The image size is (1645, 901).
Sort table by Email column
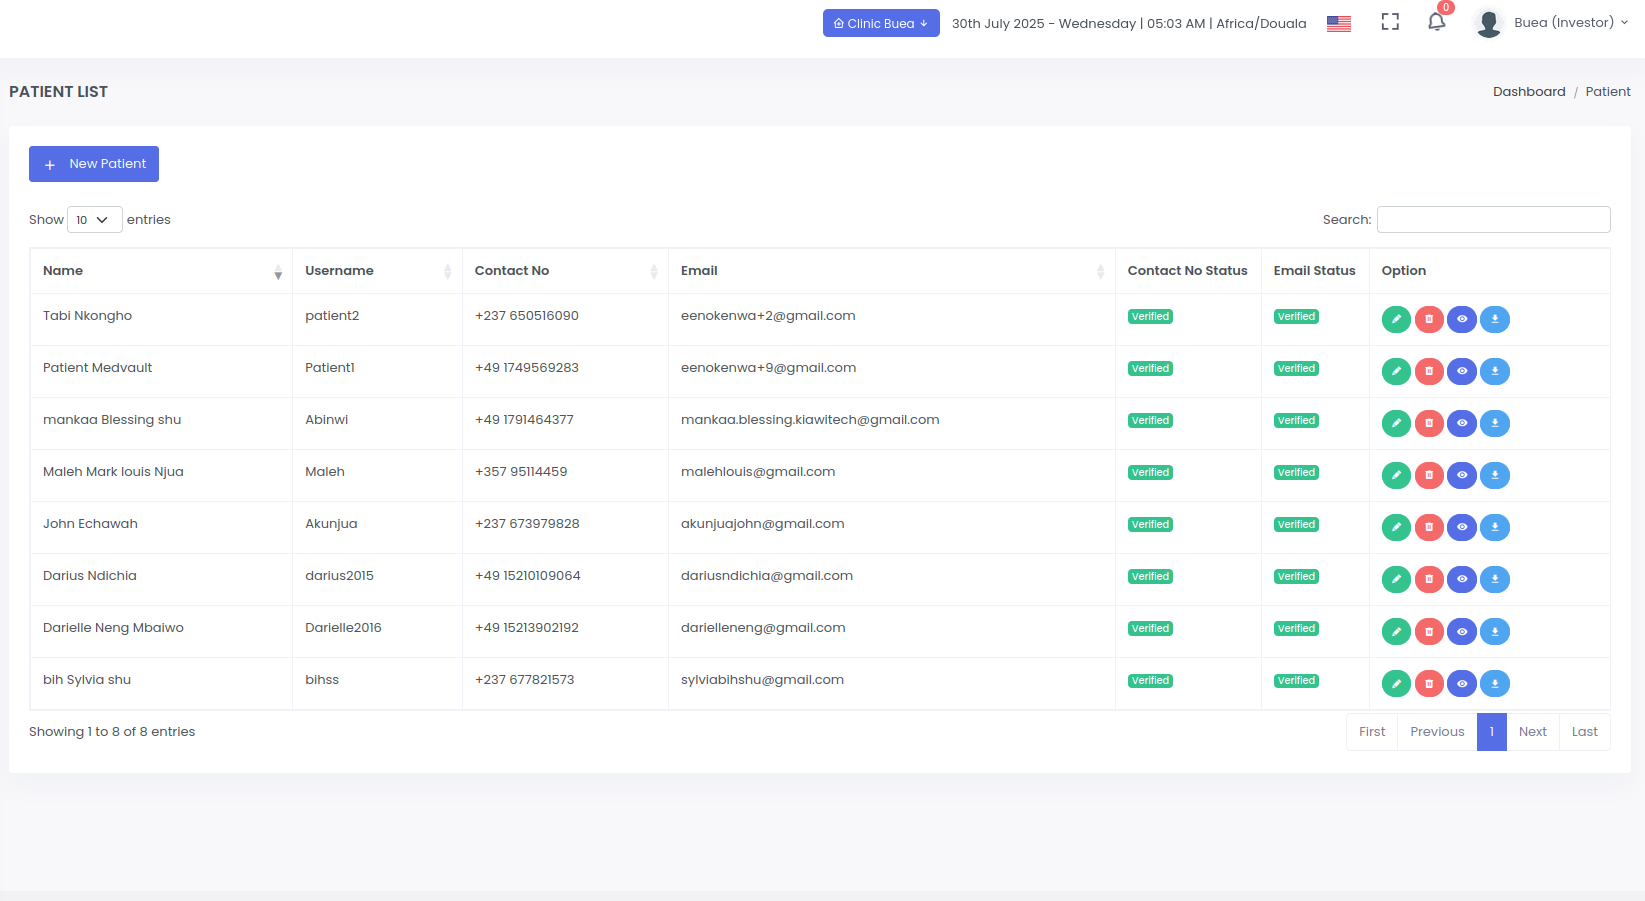891,271
